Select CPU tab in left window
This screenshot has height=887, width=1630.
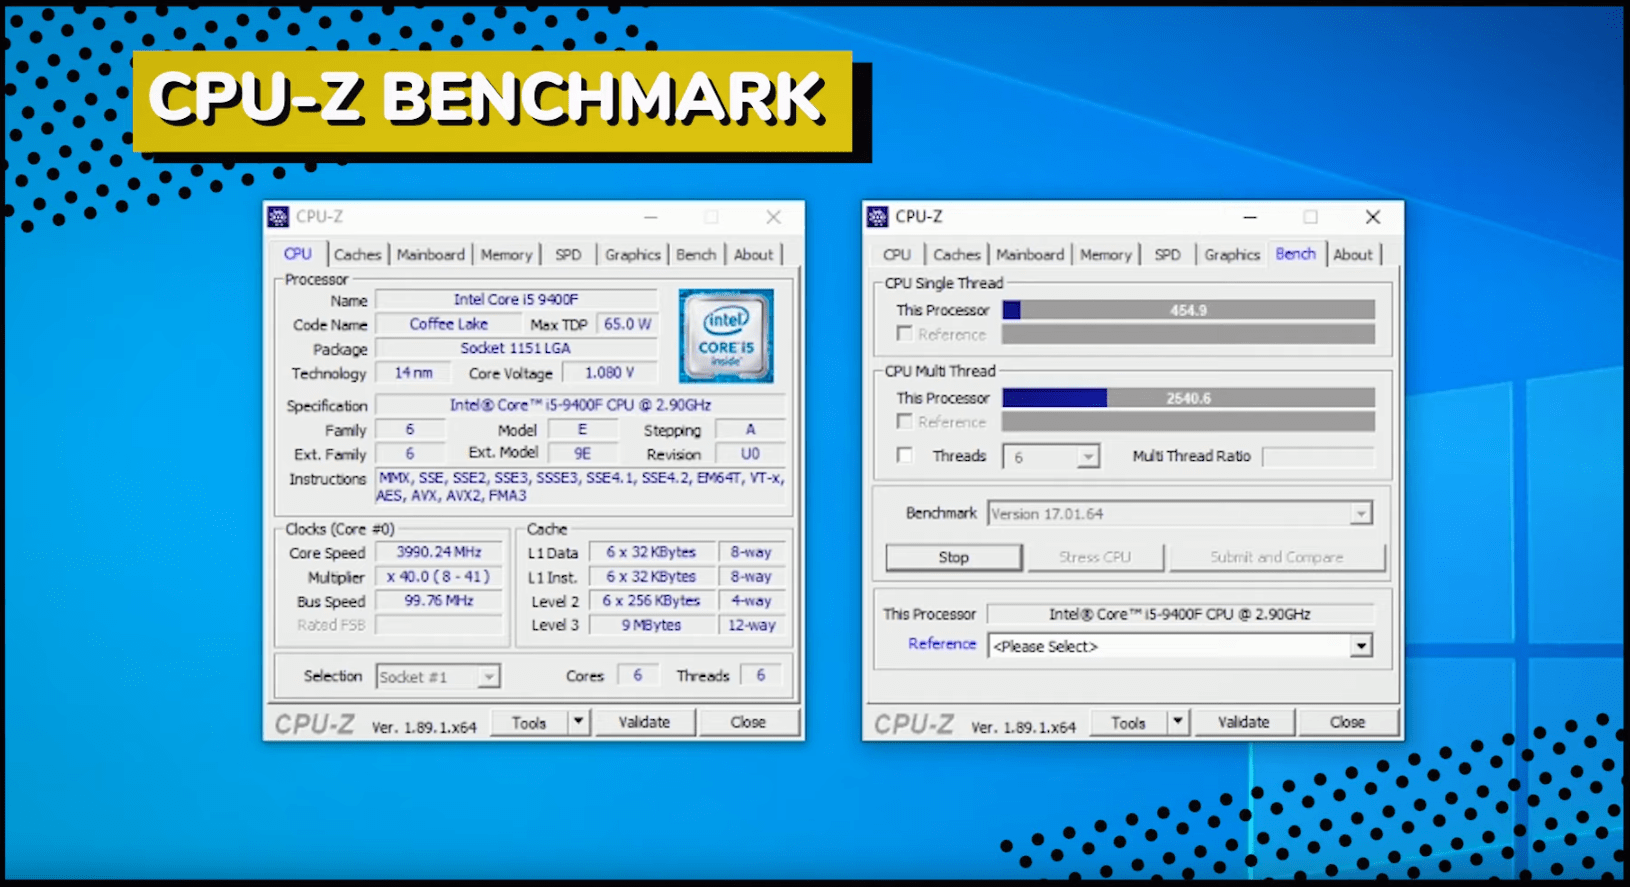298,254
